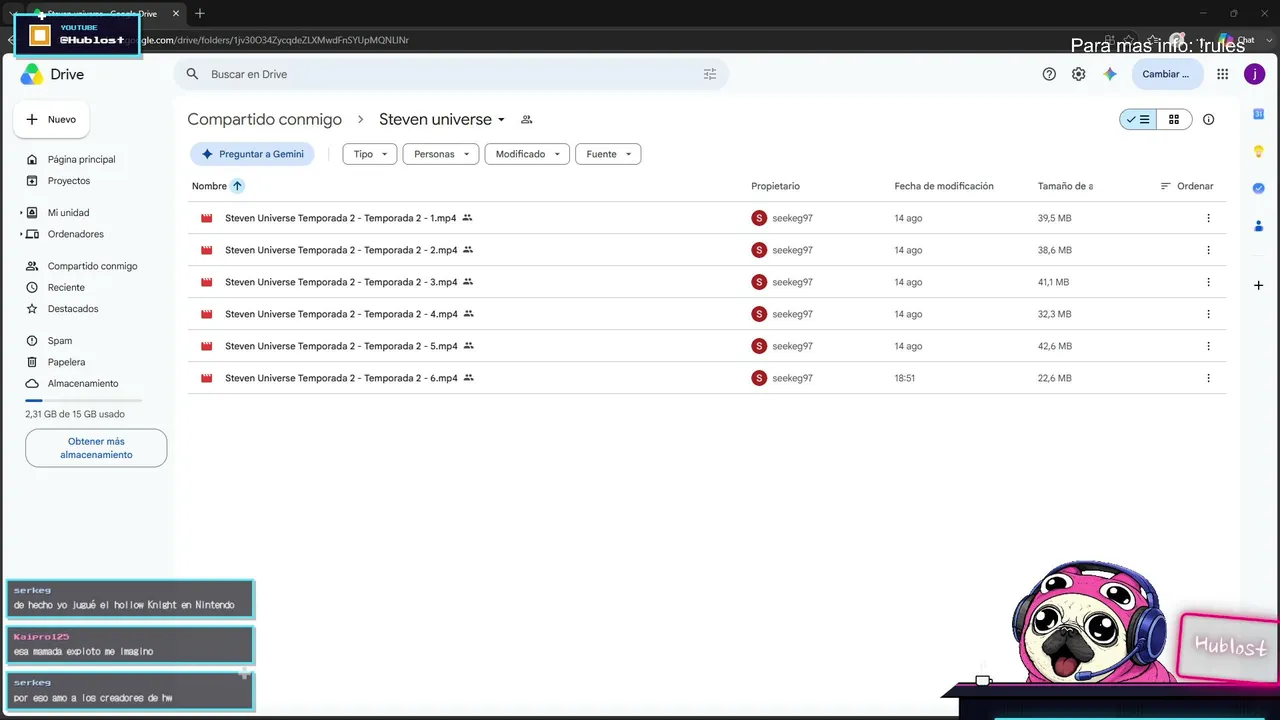Open a new browser tab
1280x720 pixels.
tap(200, 13)
